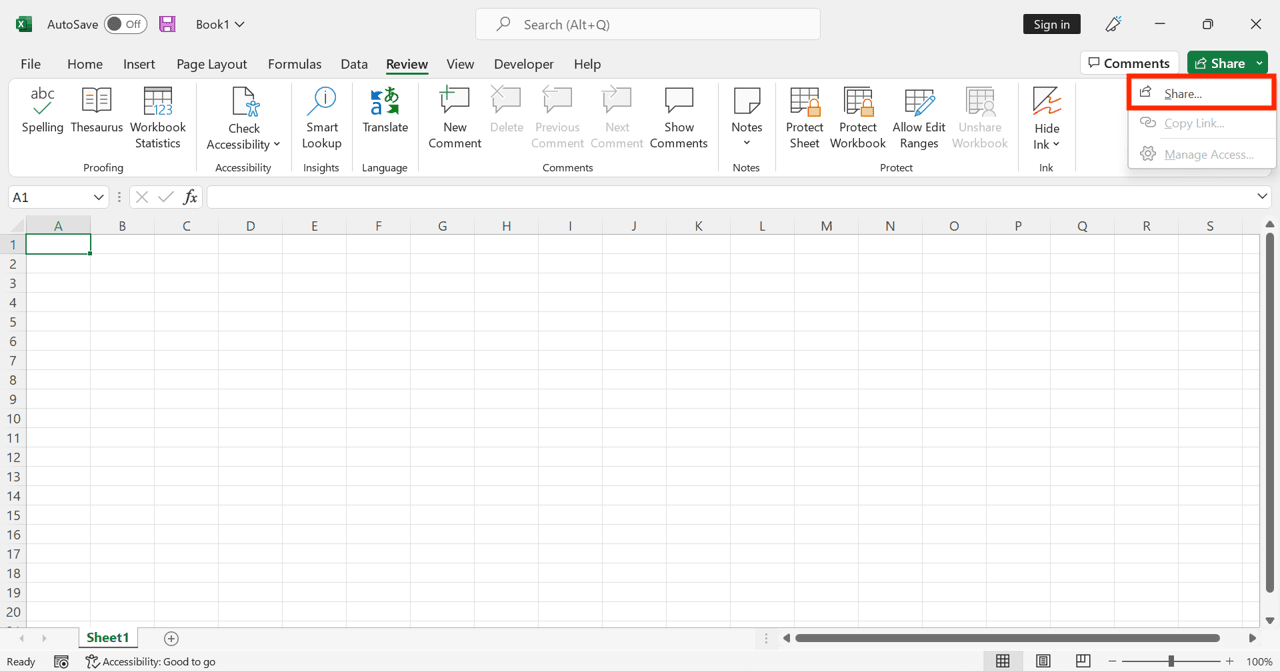Switch to the Insert tab
1280x671 pixels.
pos(139,64)
